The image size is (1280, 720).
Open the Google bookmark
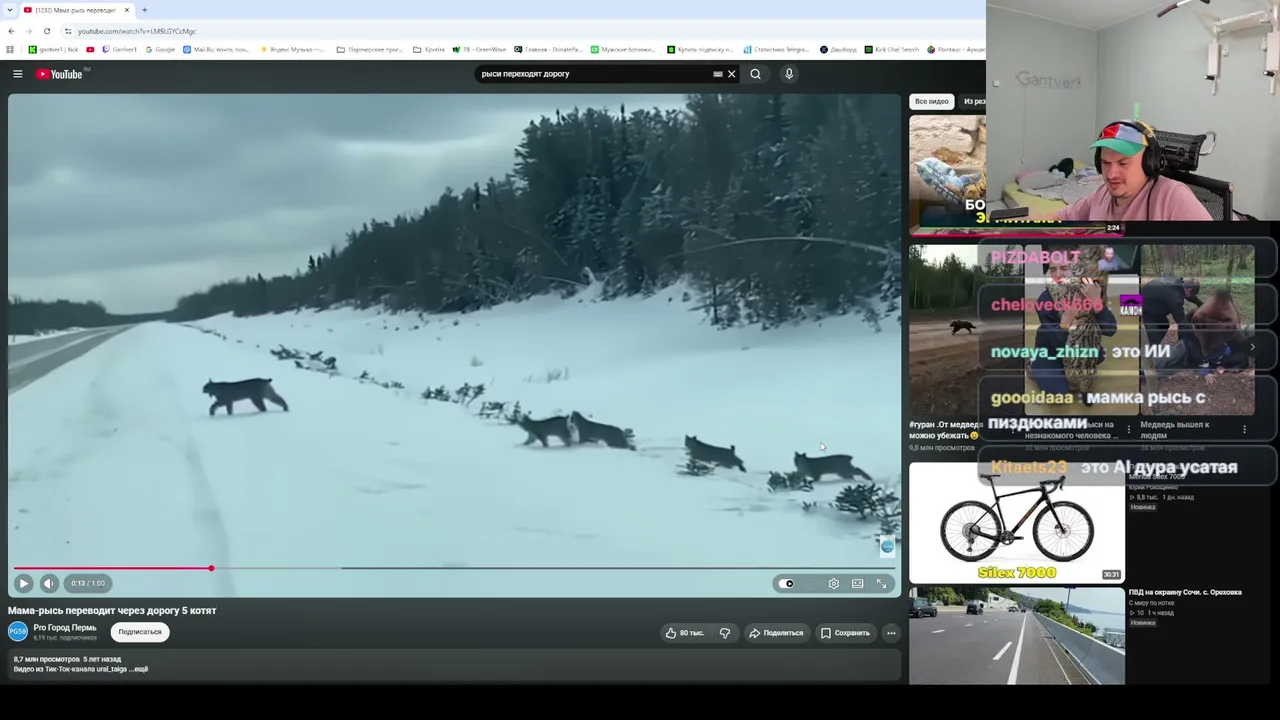coord(160,49)
